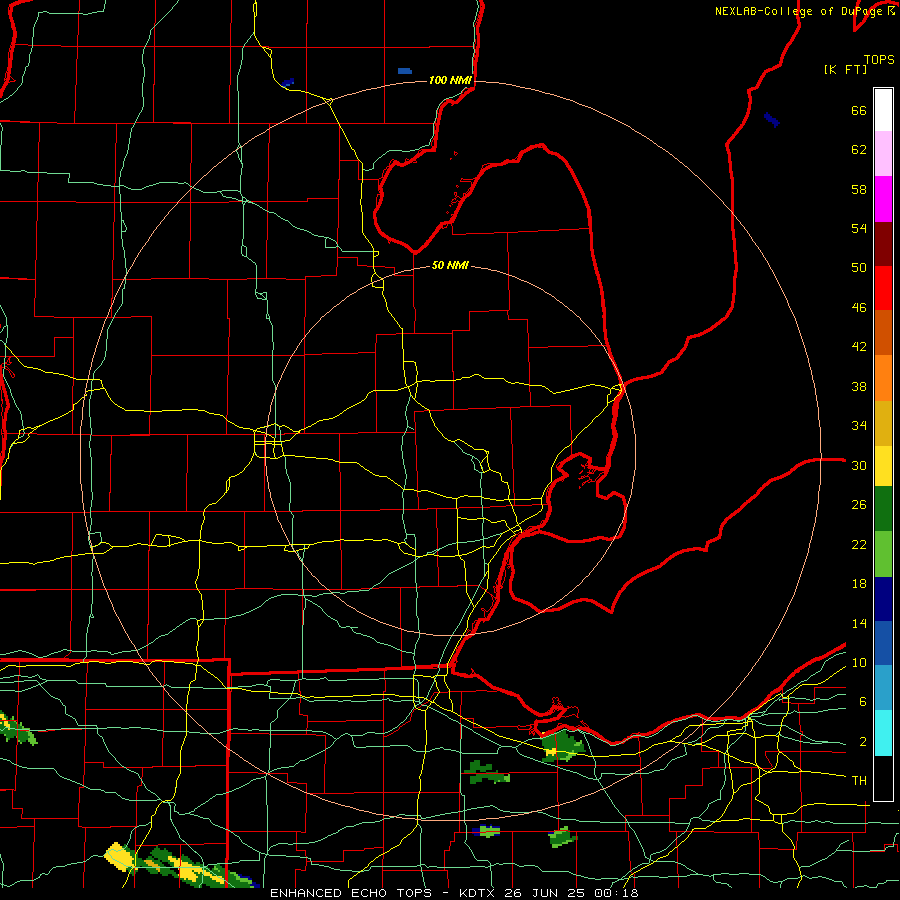Click the [K FT] units label

(x=845, y=69)
